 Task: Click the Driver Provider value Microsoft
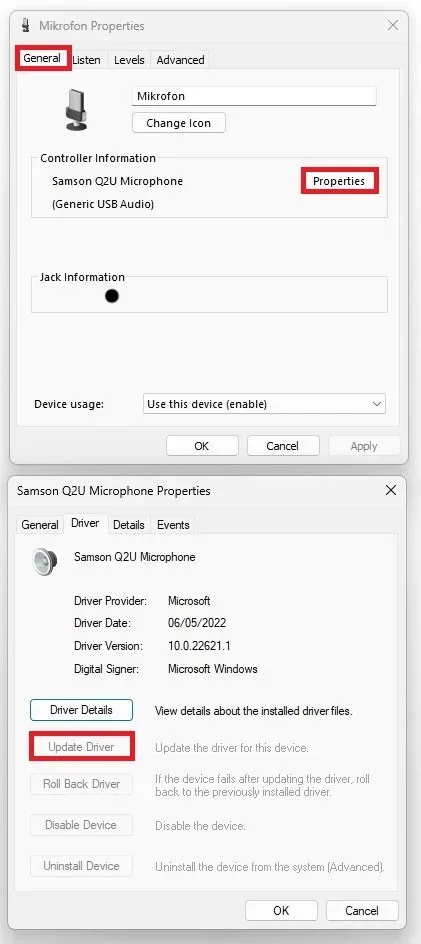189,601
